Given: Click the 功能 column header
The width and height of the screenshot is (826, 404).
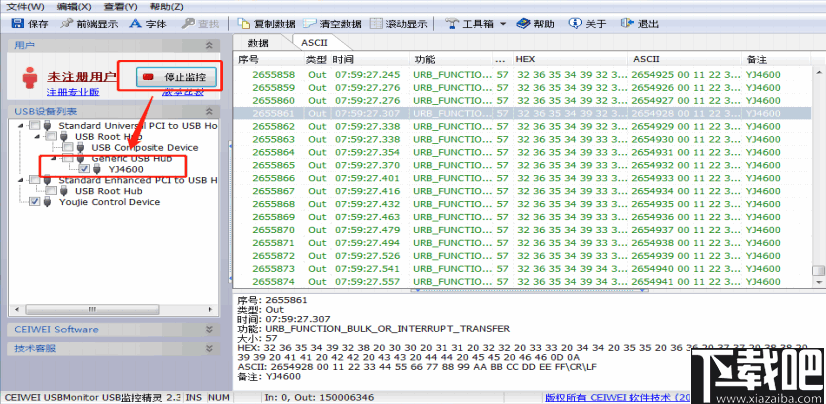Looking at the screenshot, I should click(x=450, y=59).
